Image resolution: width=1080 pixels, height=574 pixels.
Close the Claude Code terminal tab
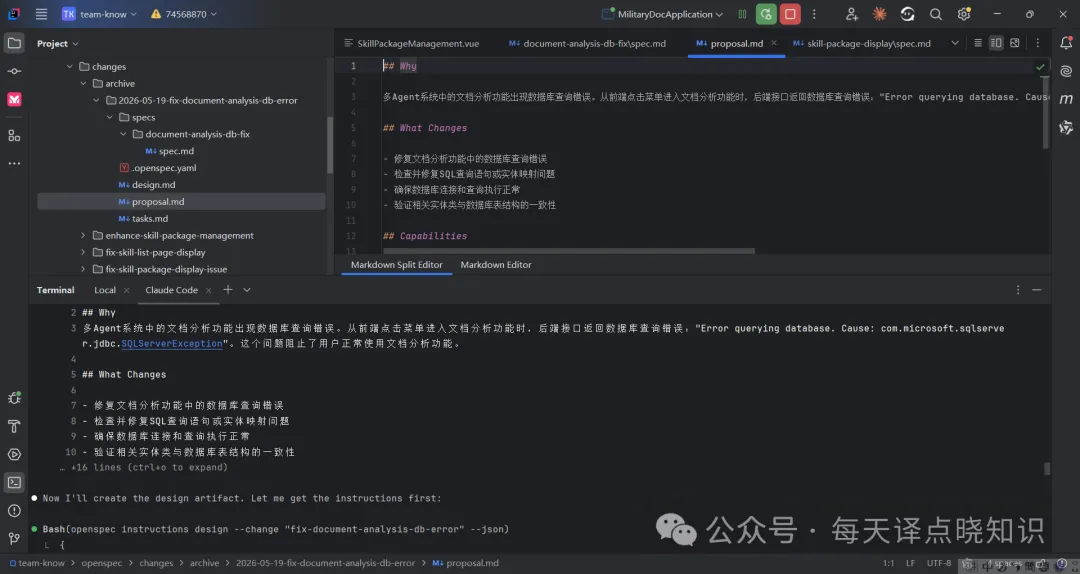tap(209, 290)
